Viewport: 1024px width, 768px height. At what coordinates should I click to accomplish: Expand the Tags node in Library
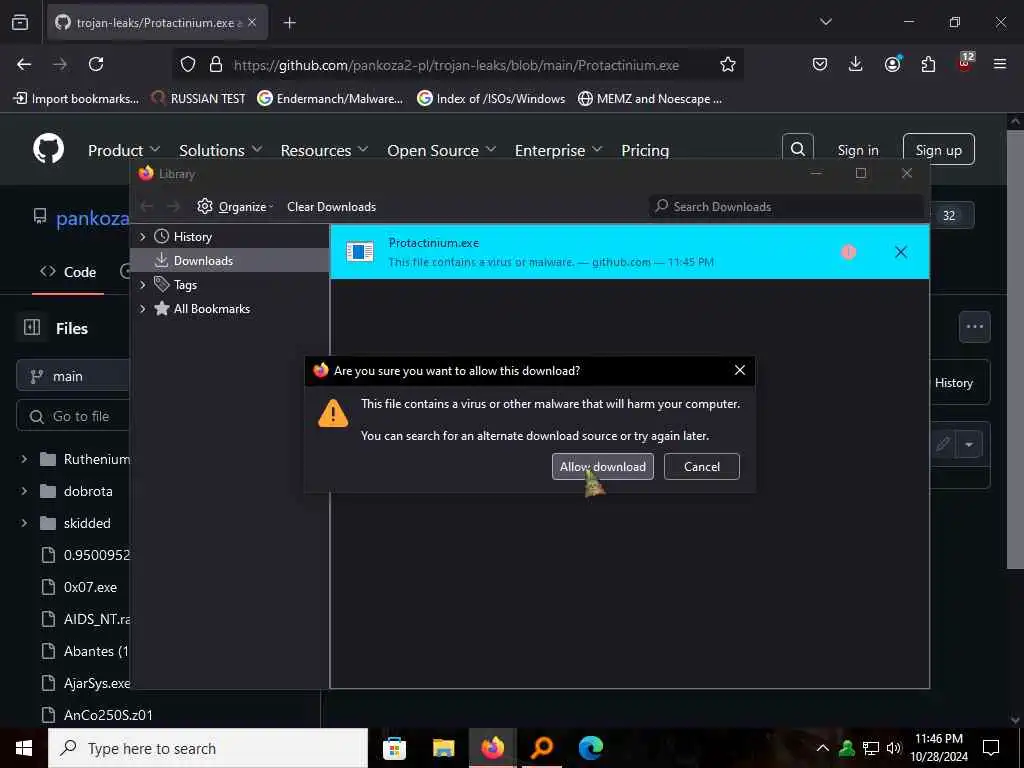pyautogui.click(x=142, y=285)
